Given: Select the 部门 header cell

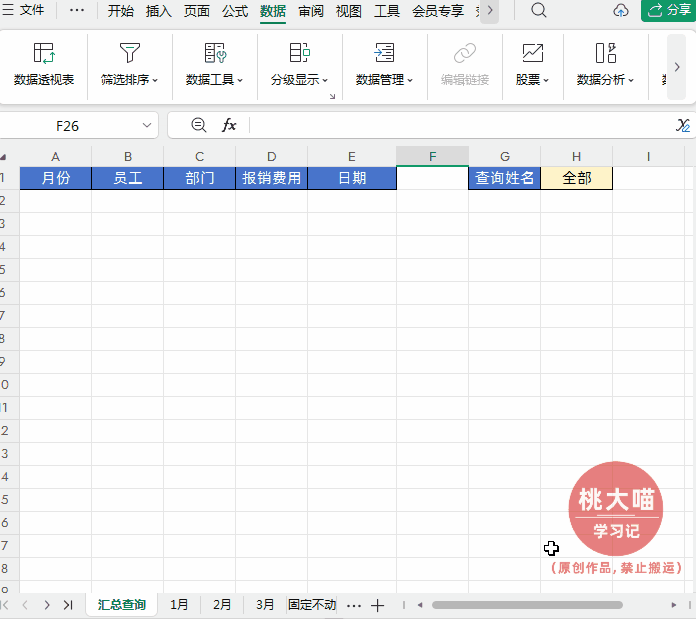Looking at the screenshot, I should (x=200, y=178).
